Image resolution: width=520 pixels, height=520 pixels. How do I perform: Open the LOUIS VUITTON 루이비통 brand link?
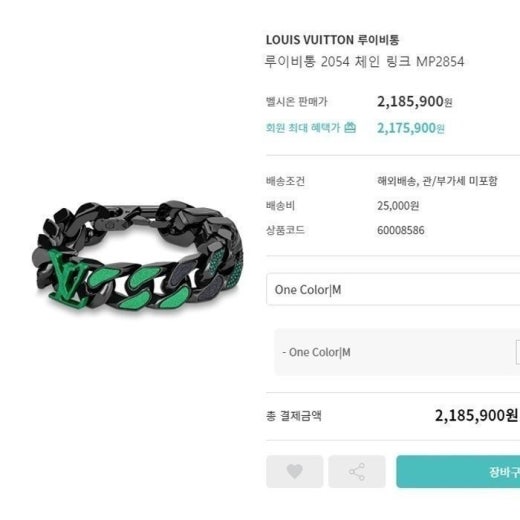332,40
